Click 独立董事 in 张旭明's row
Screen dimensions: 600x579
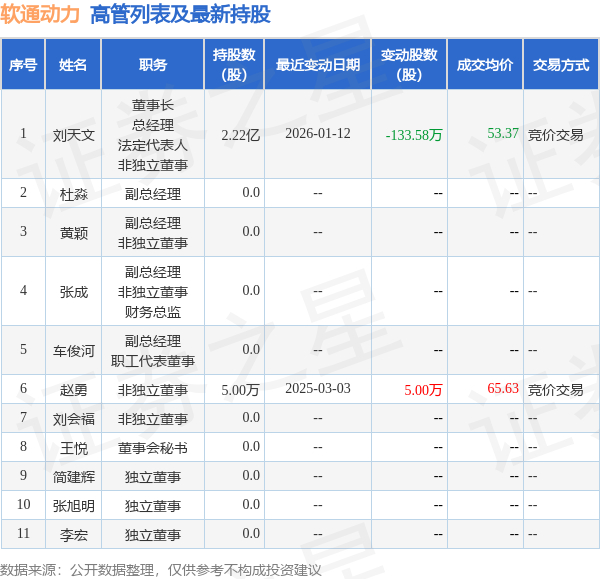(x=153, y=506)
